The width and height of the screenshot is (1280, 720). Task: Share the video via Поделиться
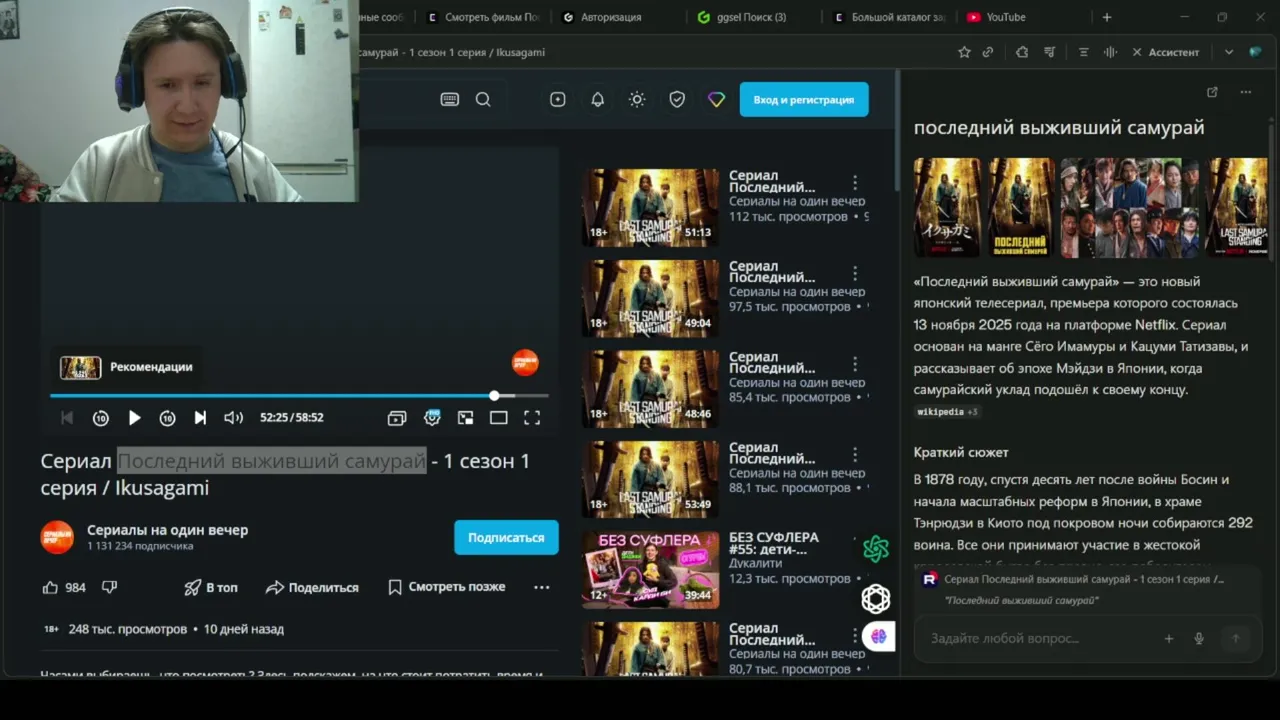coord(312,587)
